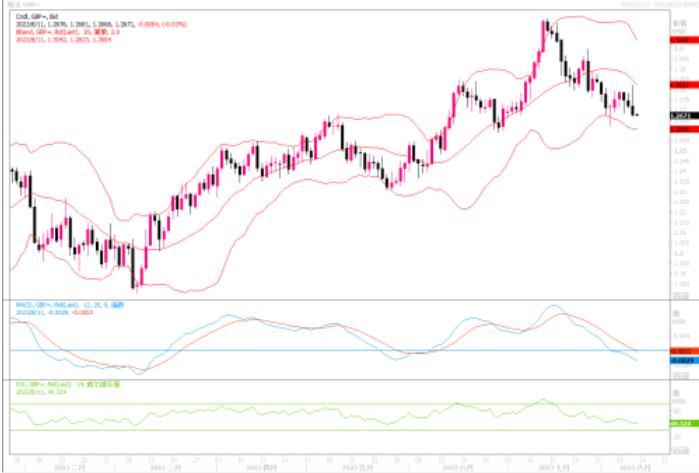Select the last candlestick on the right

tap(636, 113)
